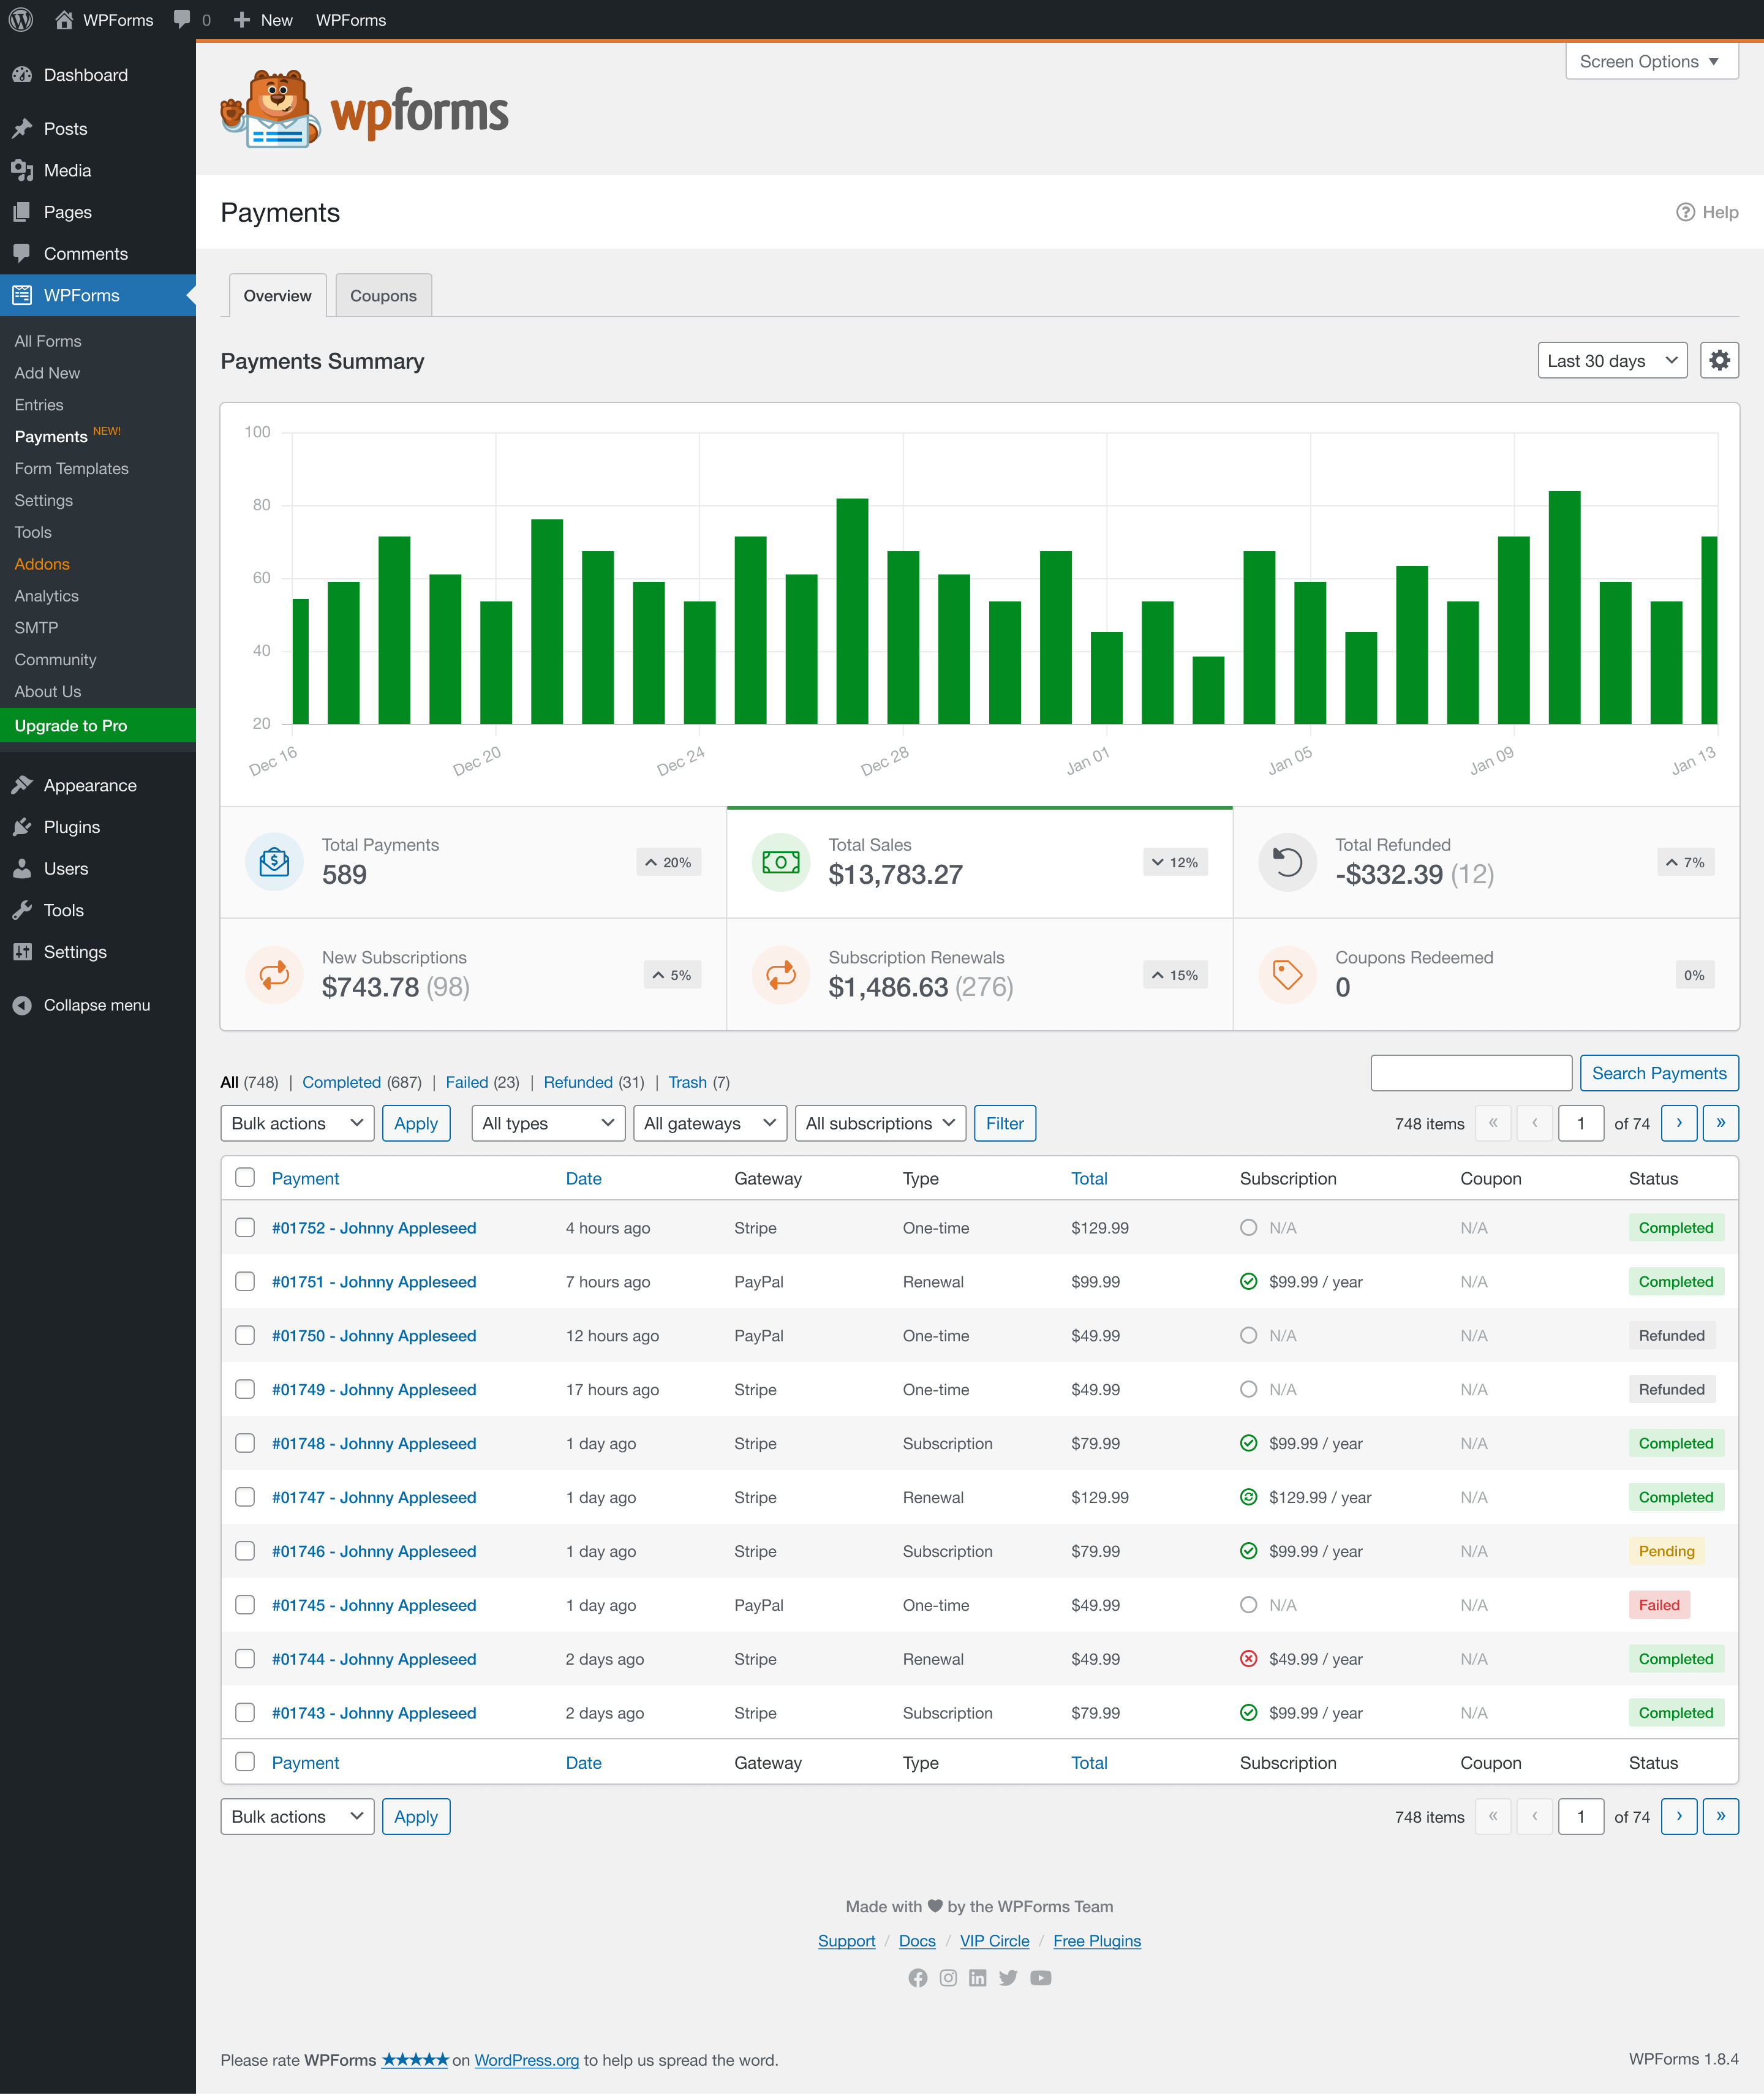Image resolution: width=1764 pixels, height=2094 pixels.
Task: Click the Collapse menu arrow icon
Action: coord(22,1005)
